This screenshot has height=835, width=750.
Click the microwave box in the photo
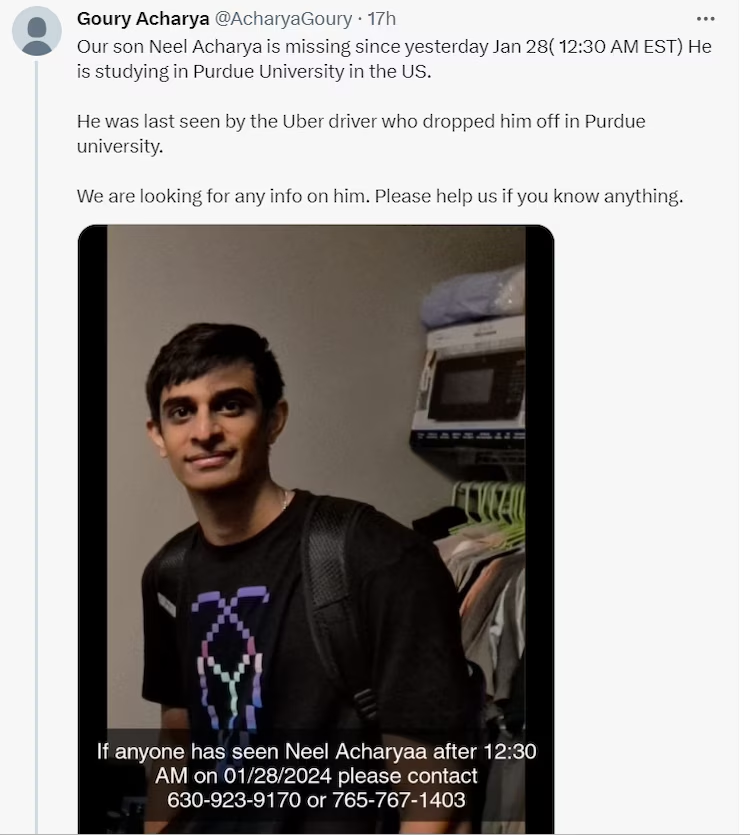470,385
